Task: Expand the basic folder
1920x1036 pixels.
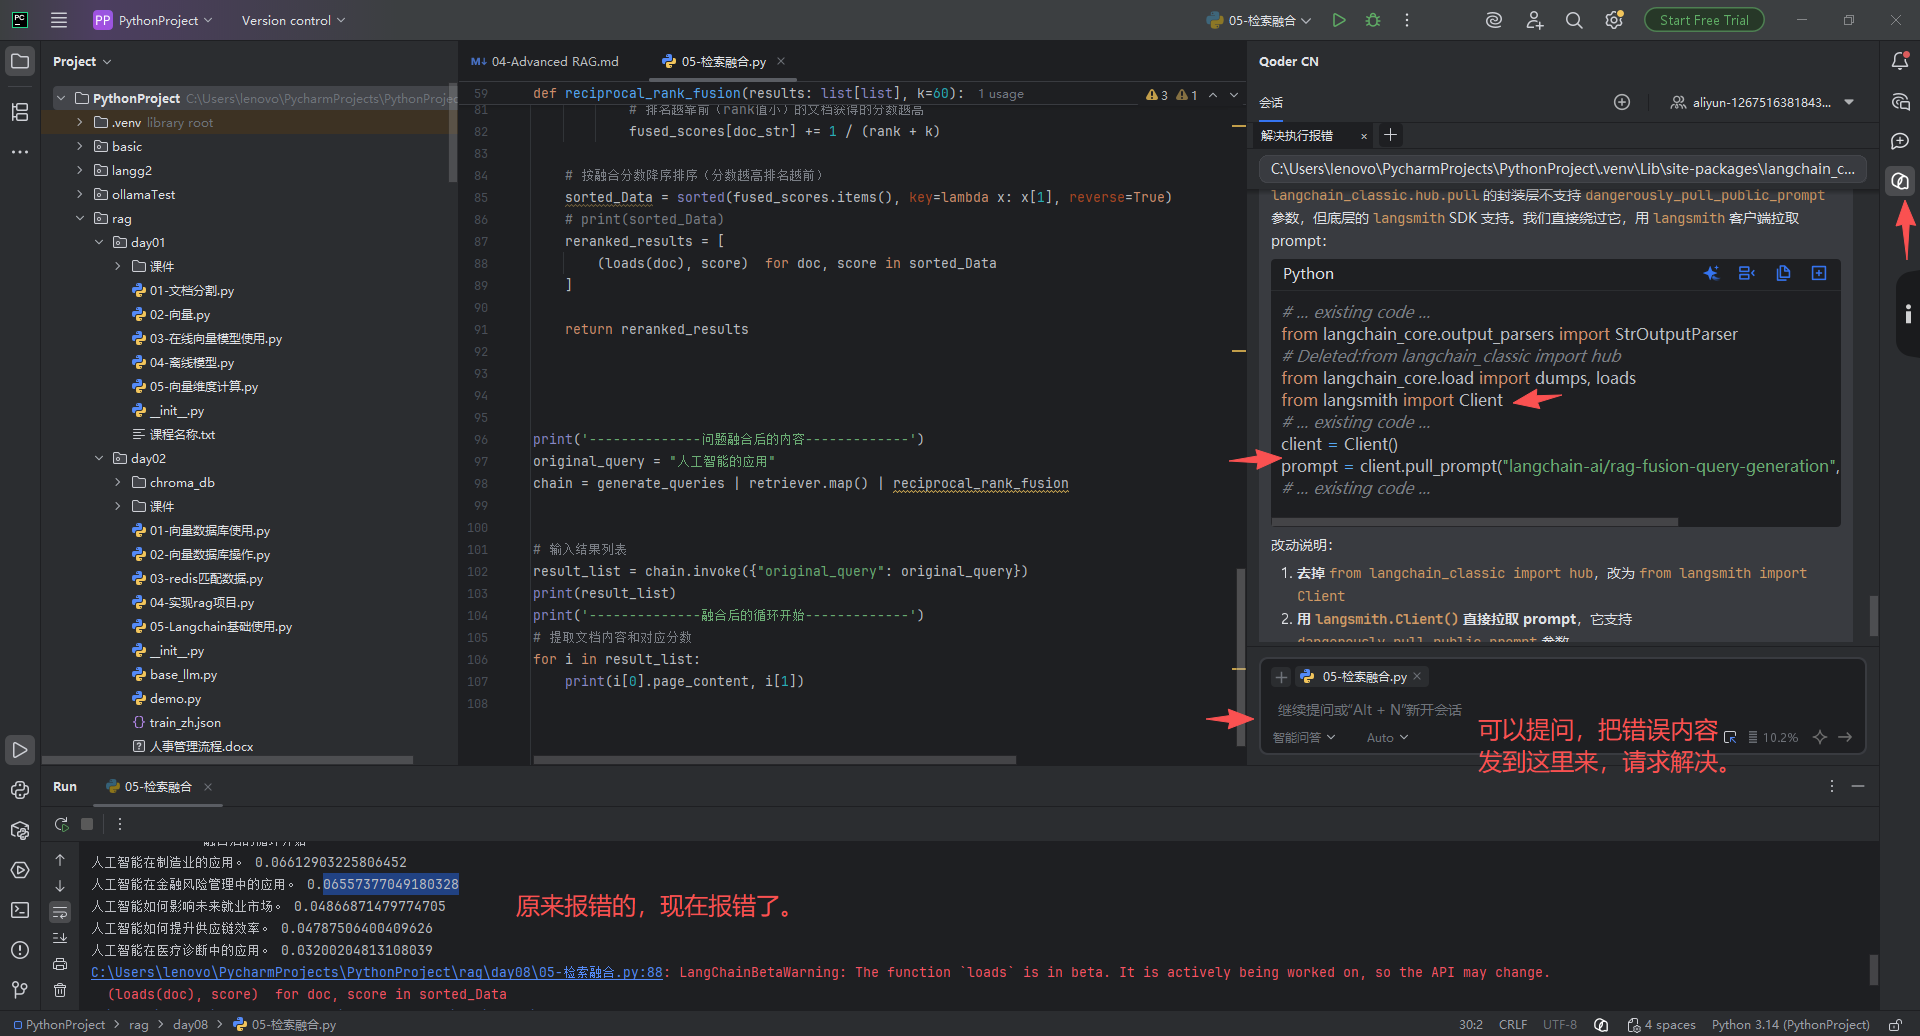Action: 80,146
